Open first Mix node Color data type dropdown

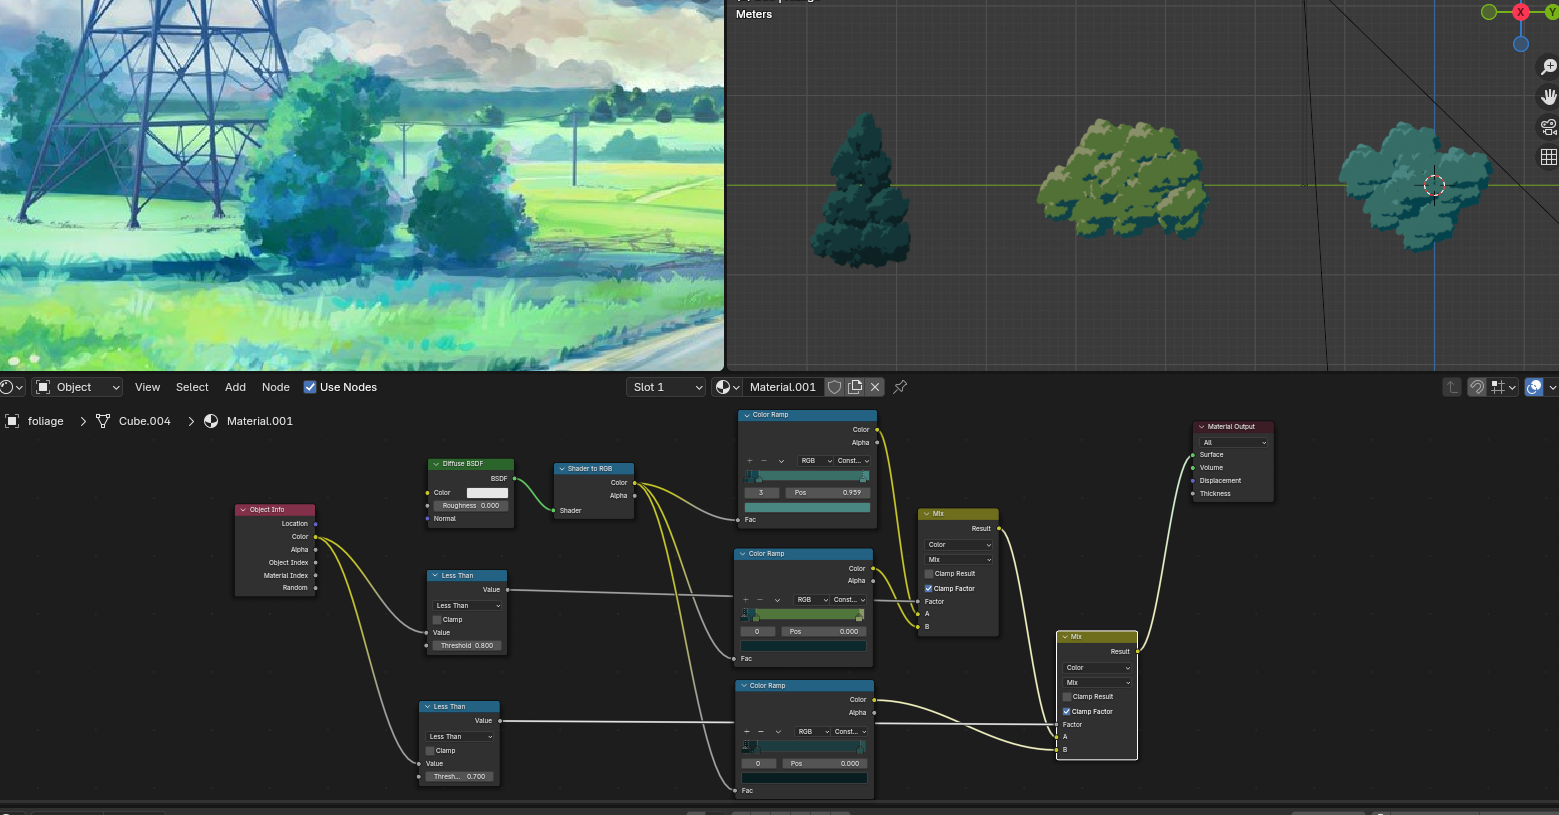coord(958,545)
